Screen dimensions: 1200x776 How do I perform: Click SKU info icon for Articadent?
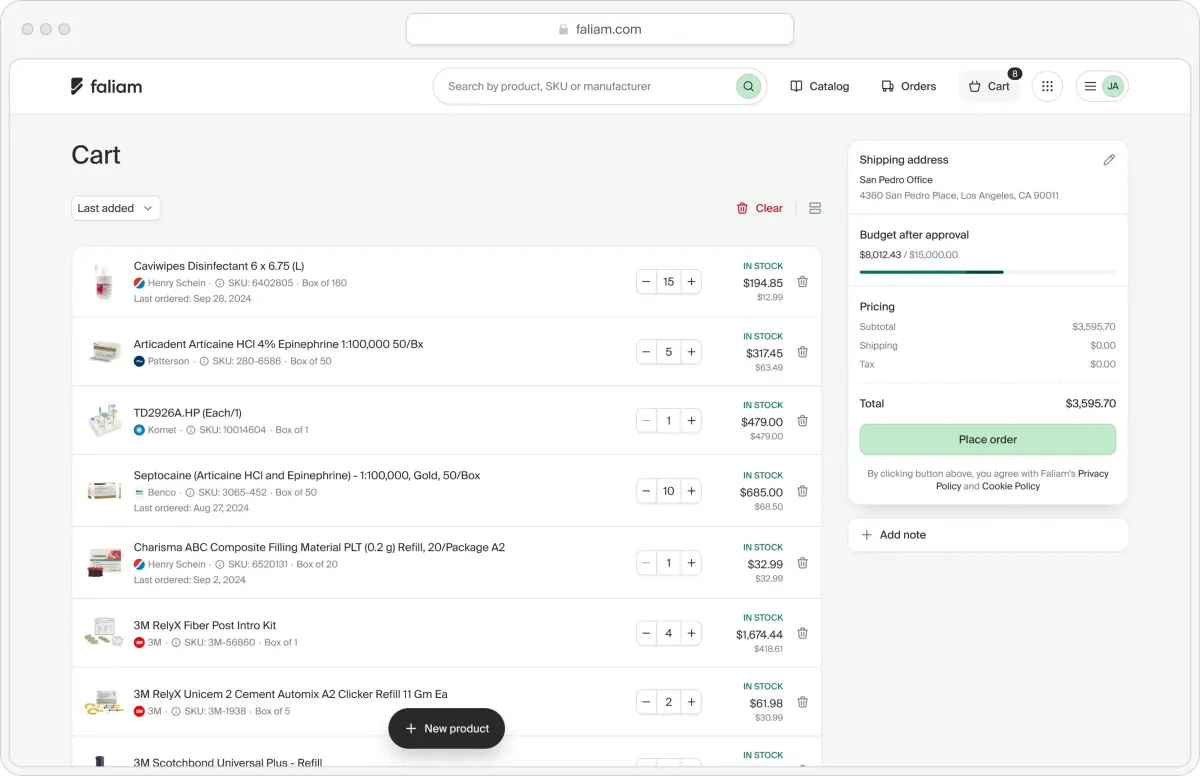click(204, 361)
